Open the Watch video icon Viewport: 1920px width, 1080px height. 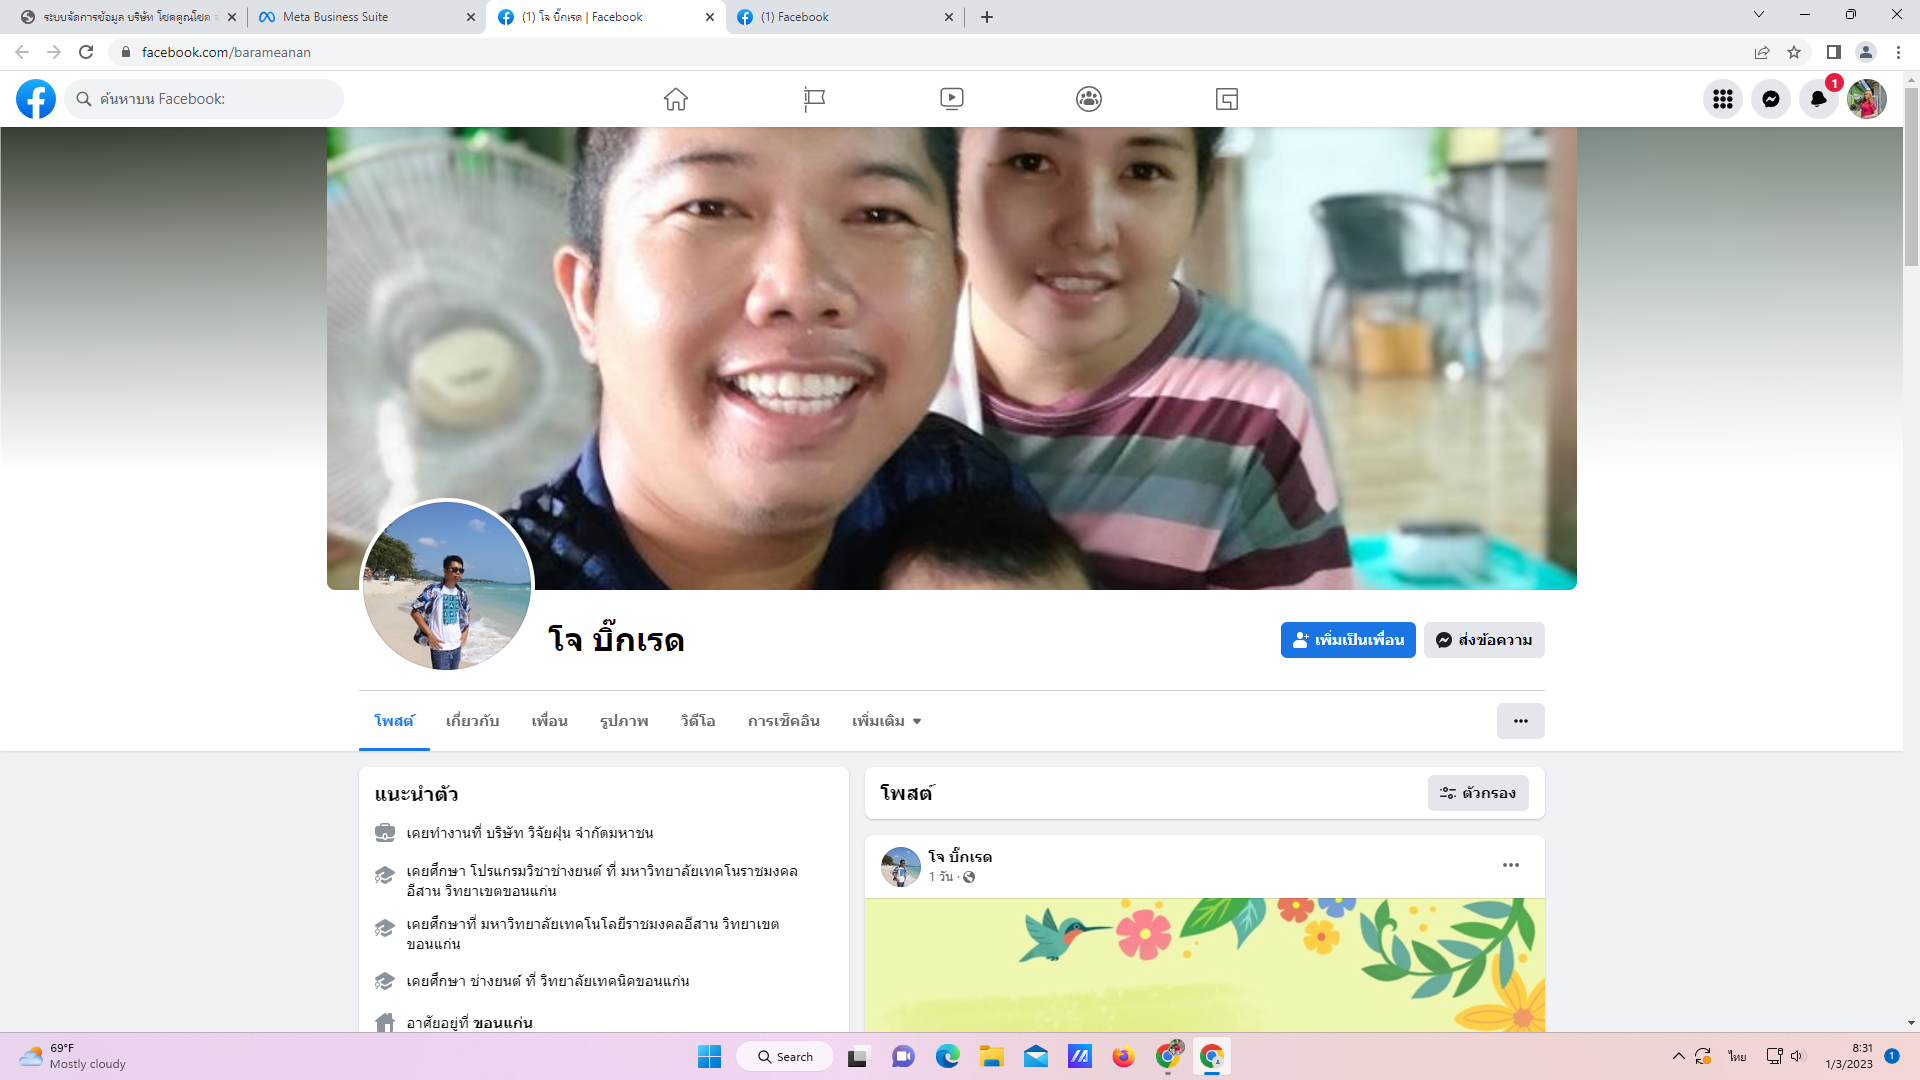pos(951,99)
